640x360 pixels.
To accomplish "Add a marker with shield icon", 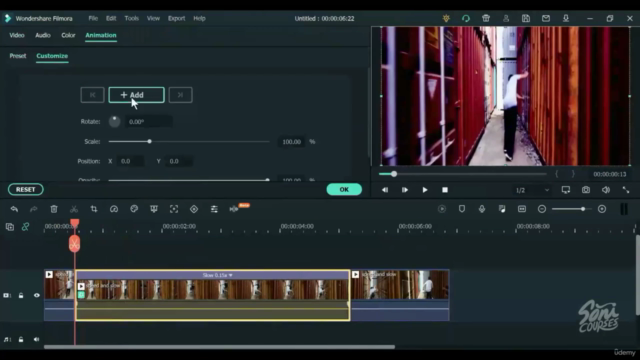I will [x=462, y=209].
